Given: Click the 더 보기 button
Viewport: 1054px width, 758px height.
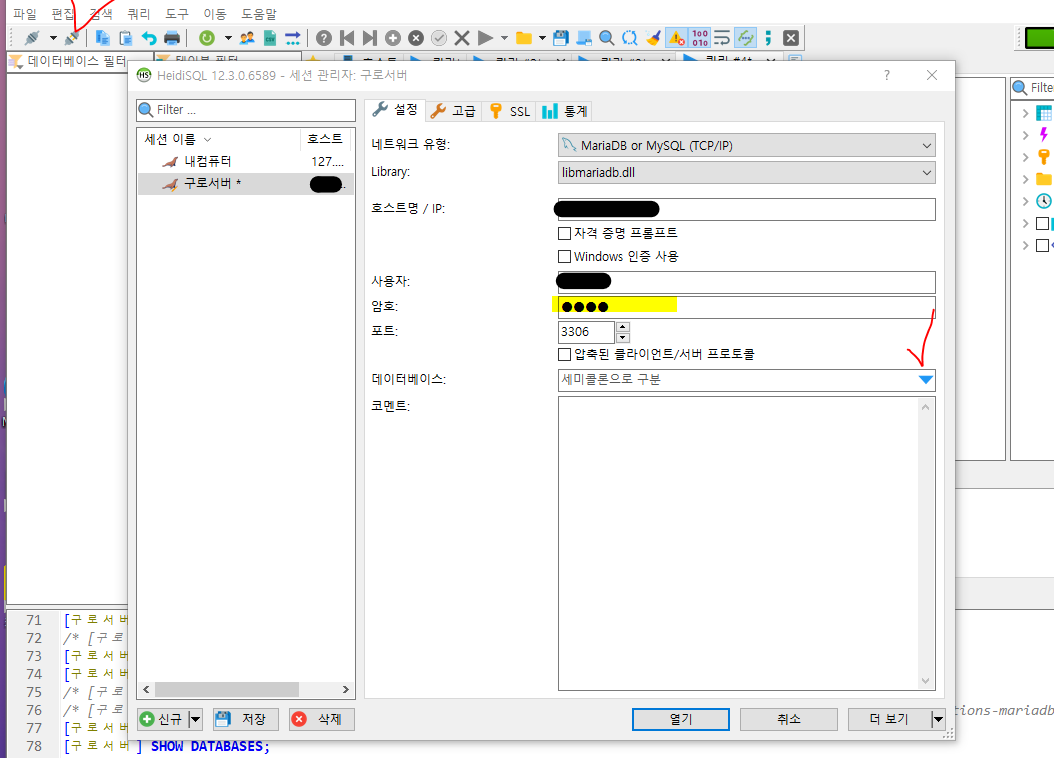Looking at the screenshot, I should coord(889,719).
